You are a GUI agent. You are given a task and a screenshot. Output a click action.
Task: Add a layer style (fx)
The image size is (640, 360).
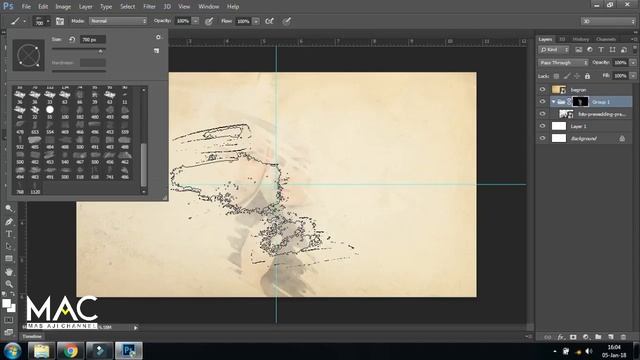point(561,337)
